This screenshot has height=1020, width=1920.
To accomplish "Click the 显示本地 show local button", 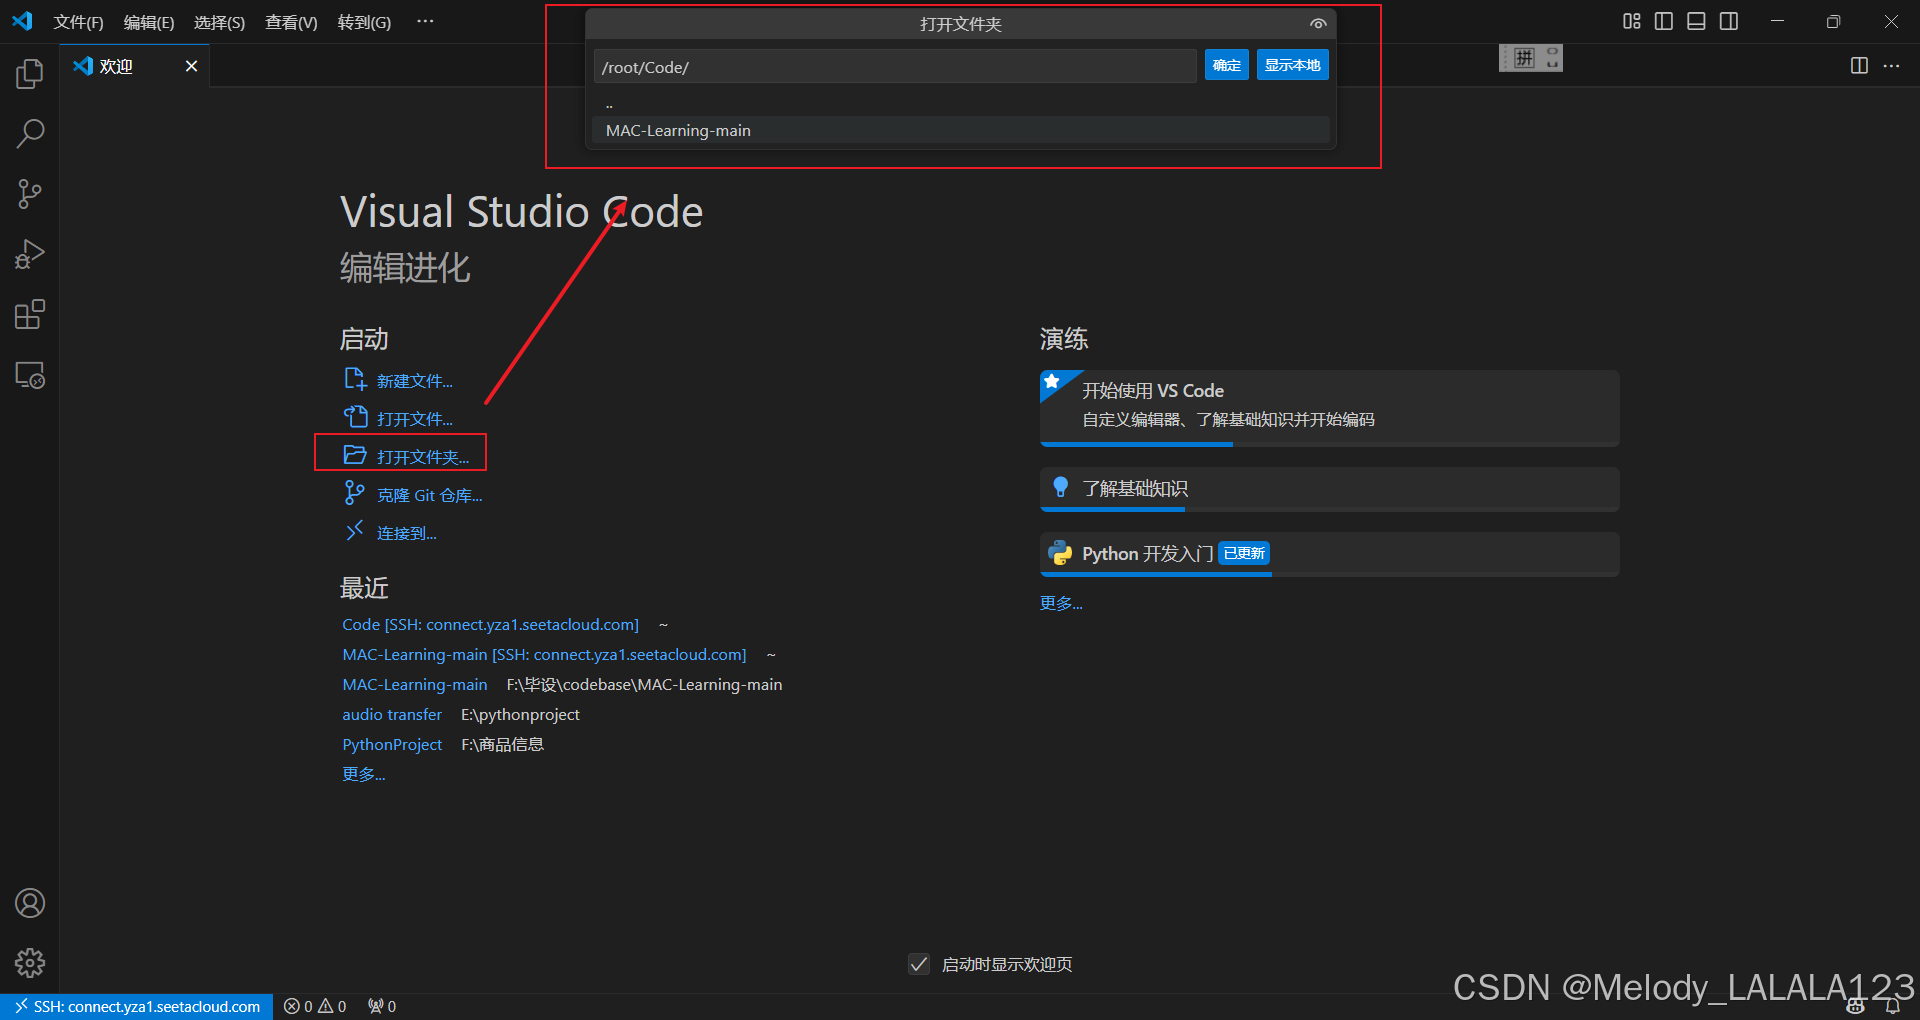I will (1292, 65).
